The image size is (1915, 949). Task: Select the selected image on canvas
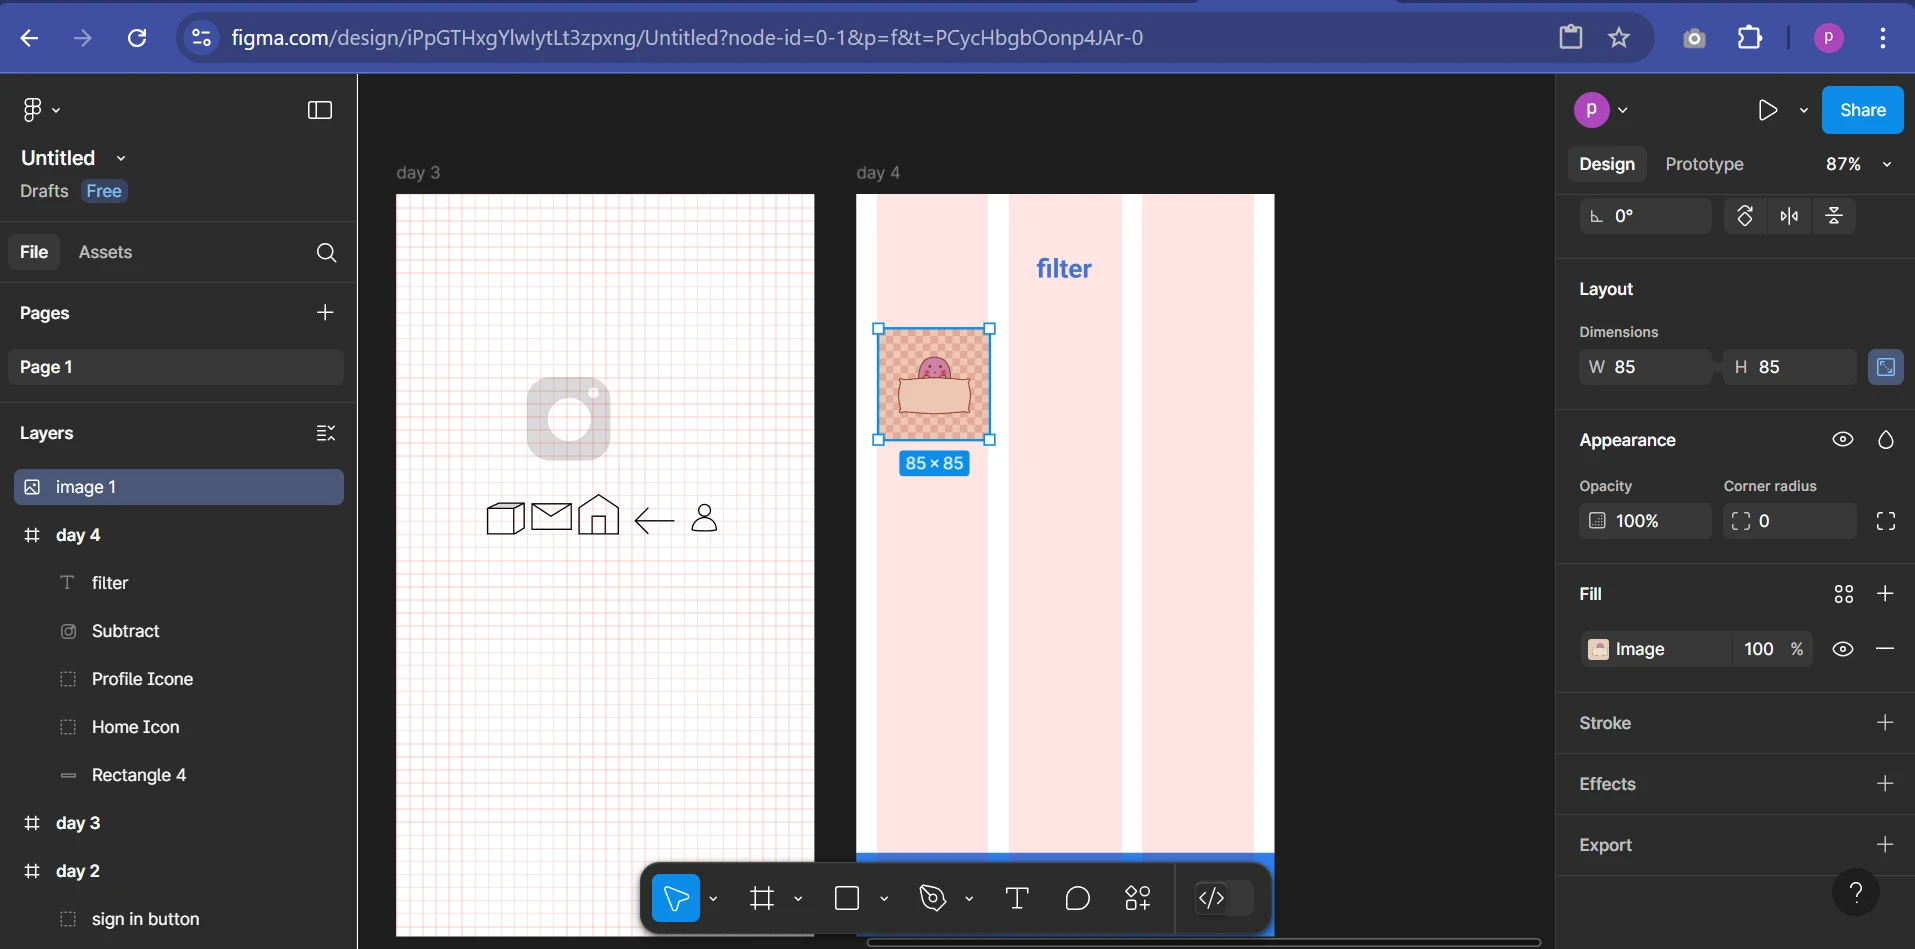(x=934, y=384)
